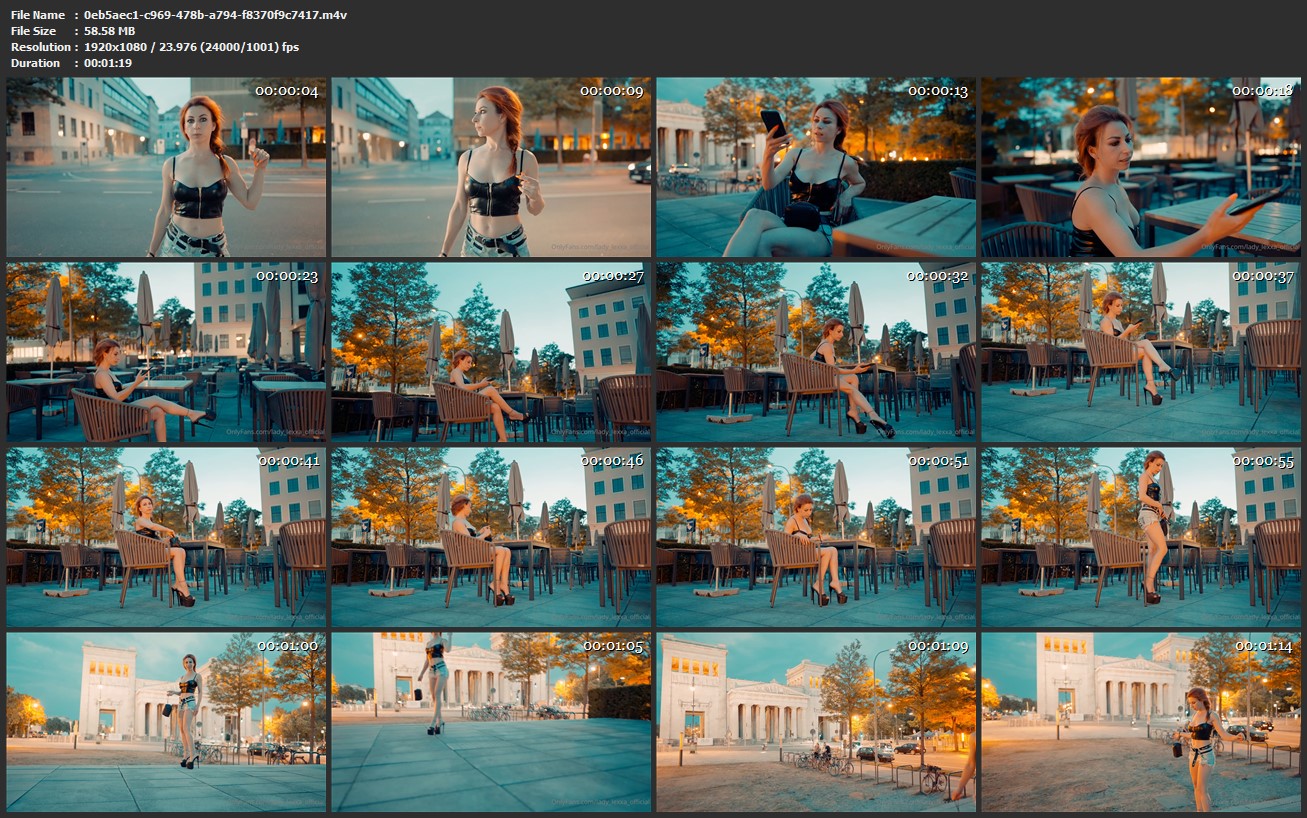Screen dimensions: 1307x818
Task: Choose the frame marked 00:00:32
Action: tap(816, 352)
